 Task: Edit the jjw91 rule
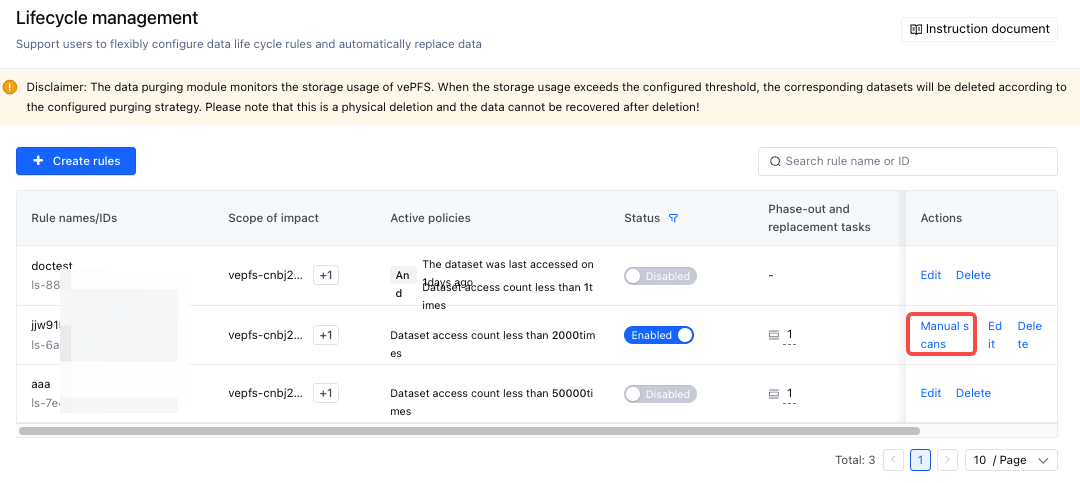[x=993, y=335]
